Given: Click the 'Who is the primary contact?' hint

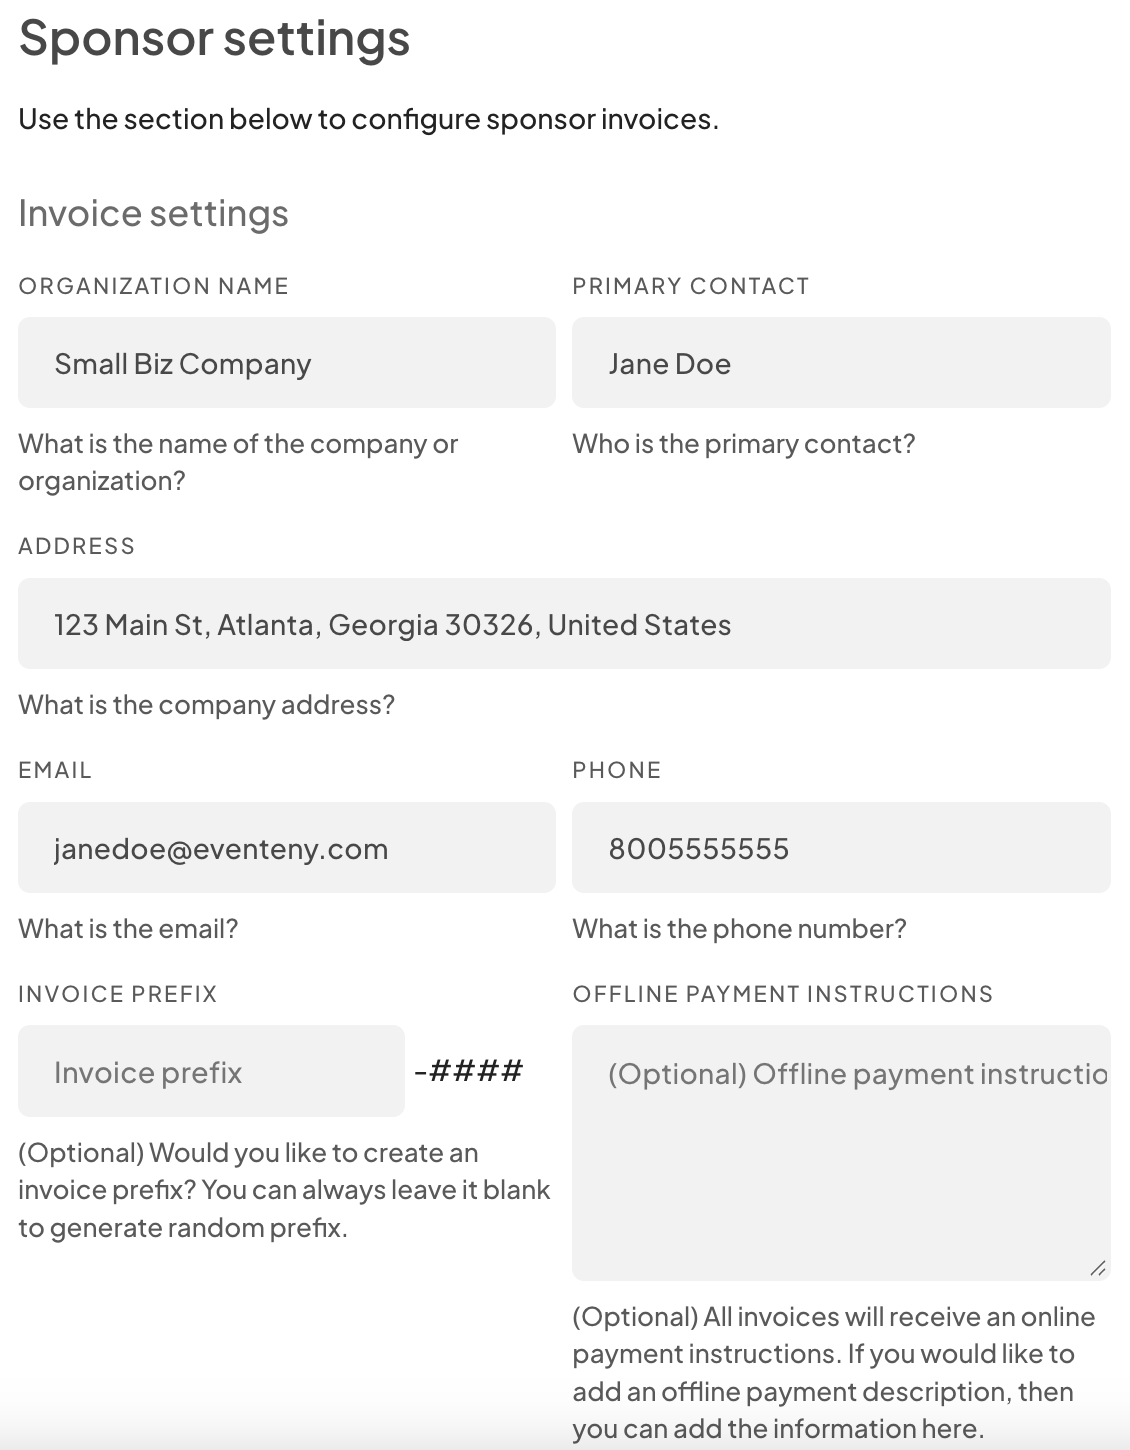Looking at the screenshot, I should coord(743,444).
